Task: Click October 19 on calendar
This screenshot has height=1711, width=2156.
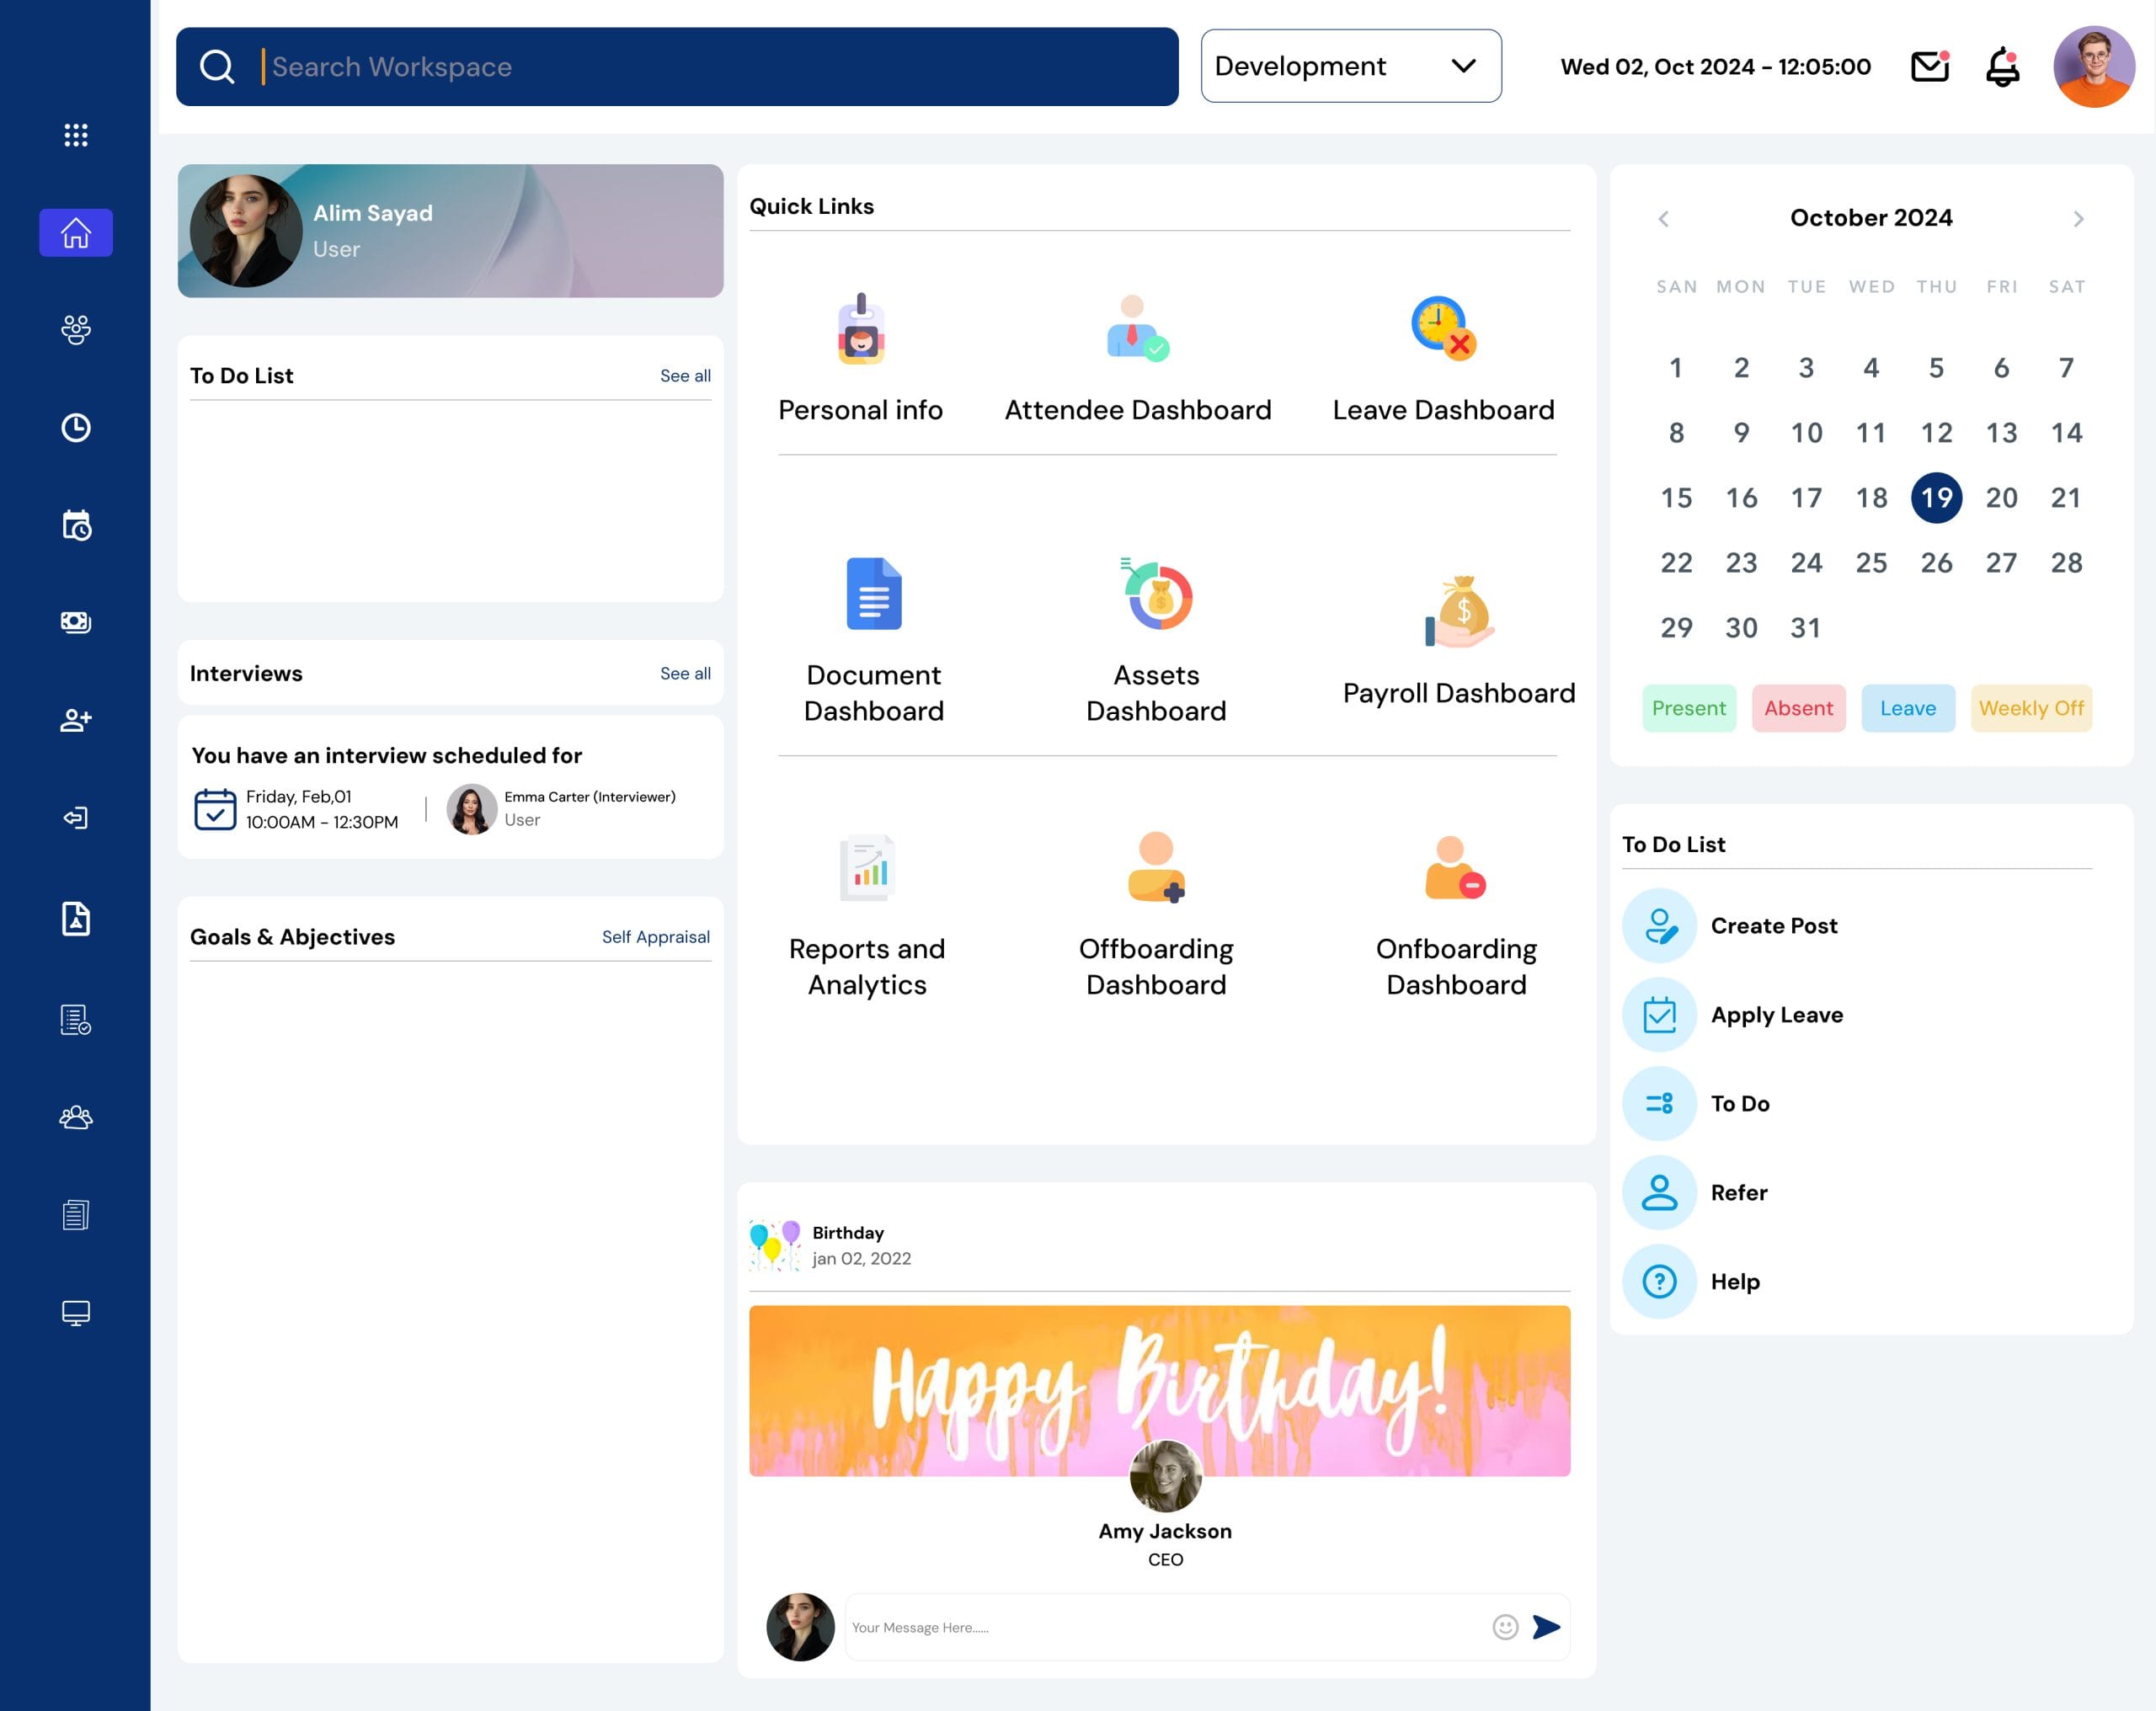Action: tap(1935, 497)
